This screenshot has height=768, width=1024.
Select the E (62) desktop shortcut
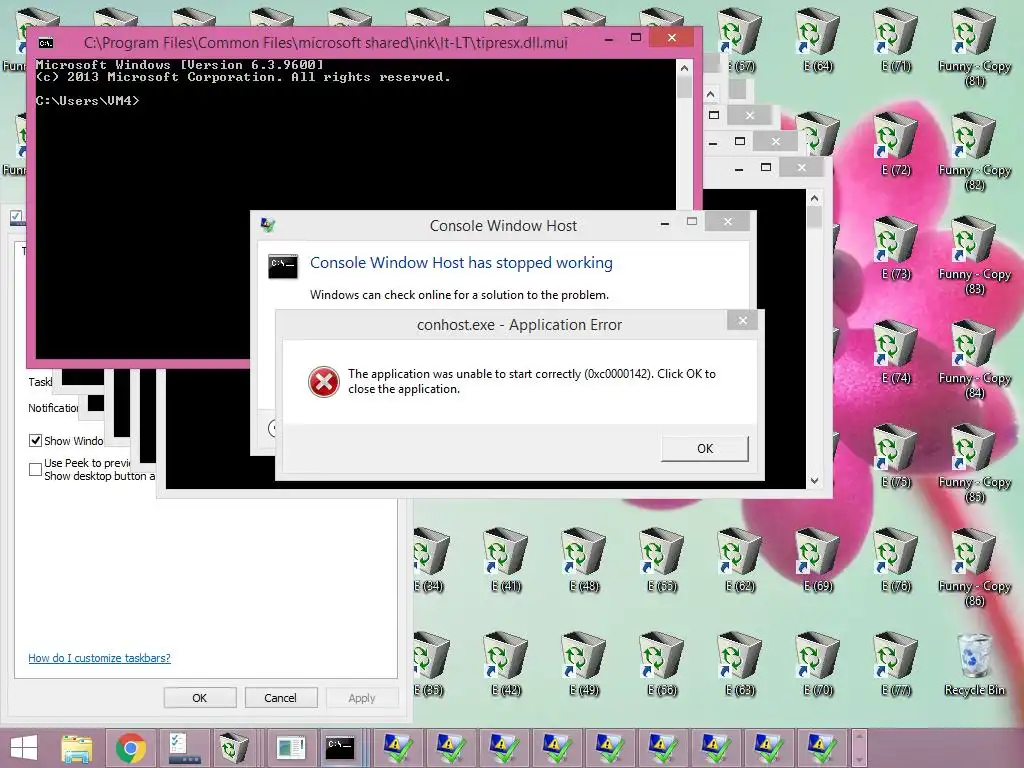coord(740,560)
